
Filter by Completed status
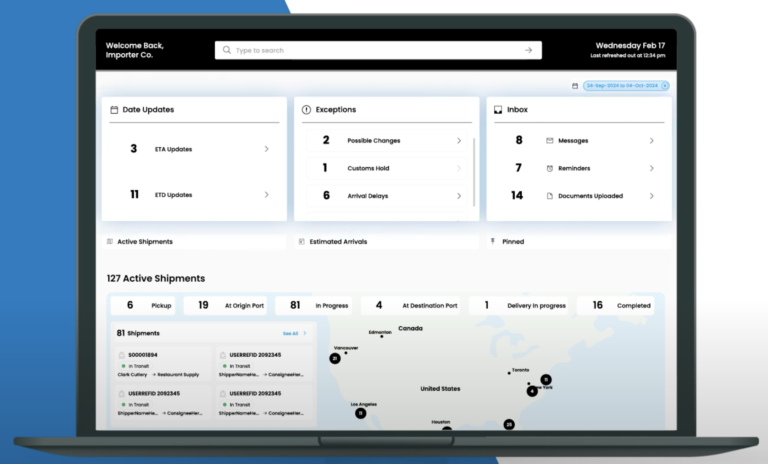[x=615, y=305]
